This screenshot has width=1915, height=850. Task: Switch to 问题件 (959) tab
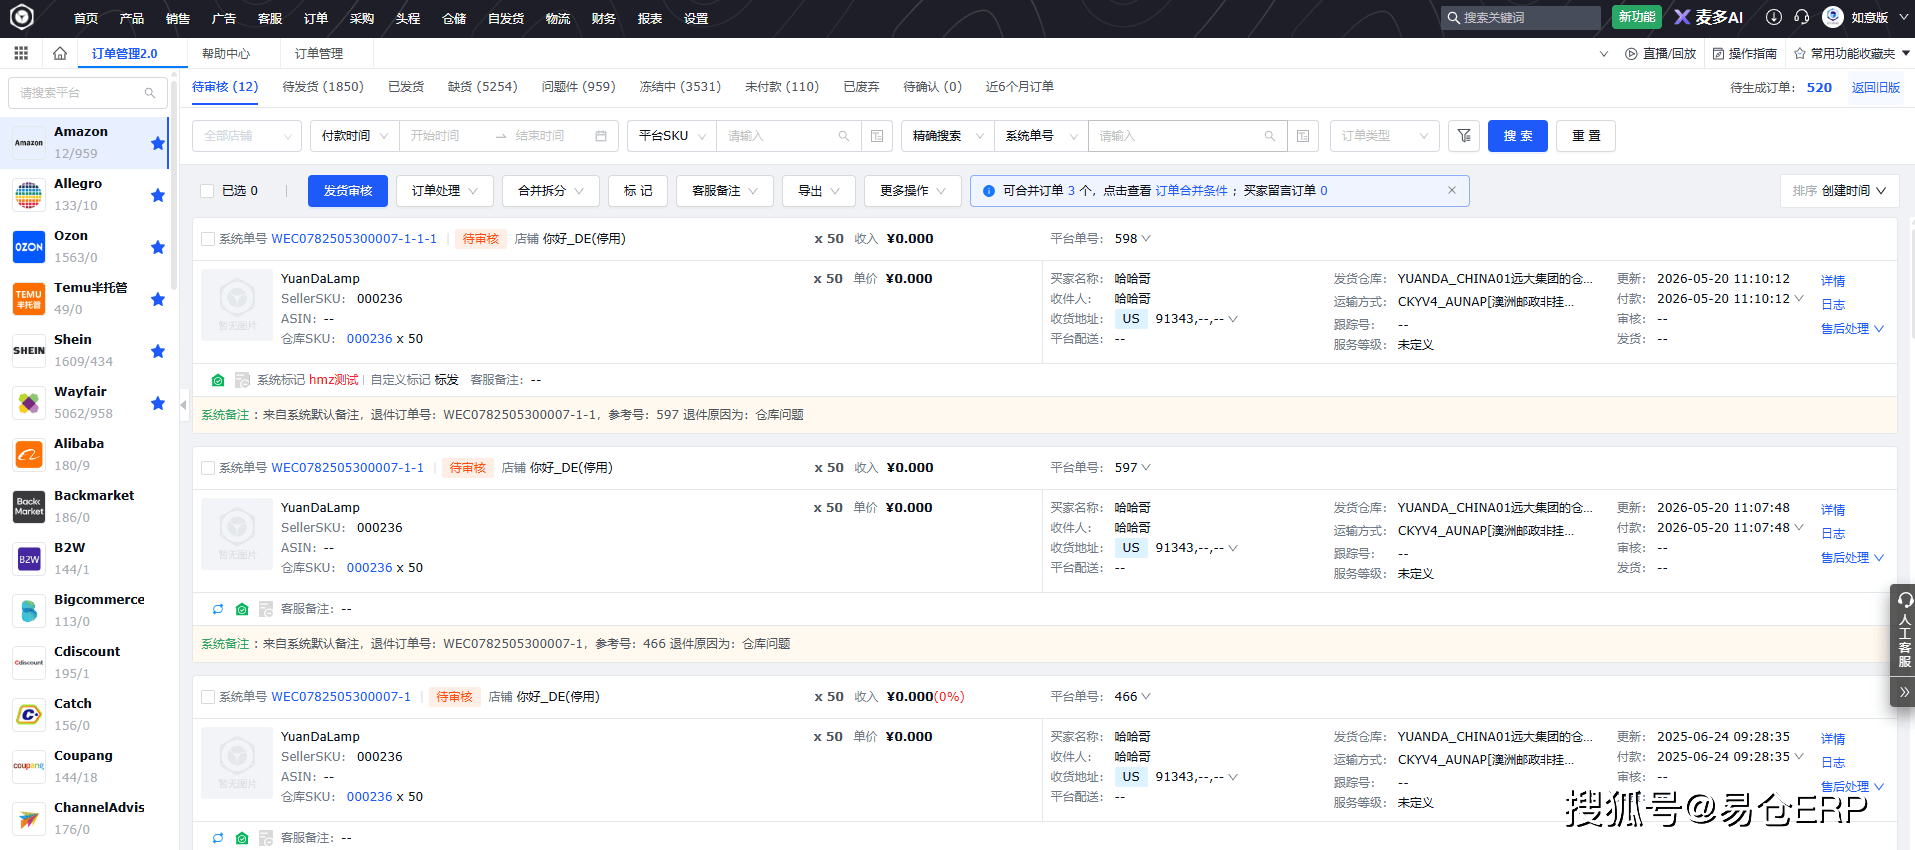(579, 87)
